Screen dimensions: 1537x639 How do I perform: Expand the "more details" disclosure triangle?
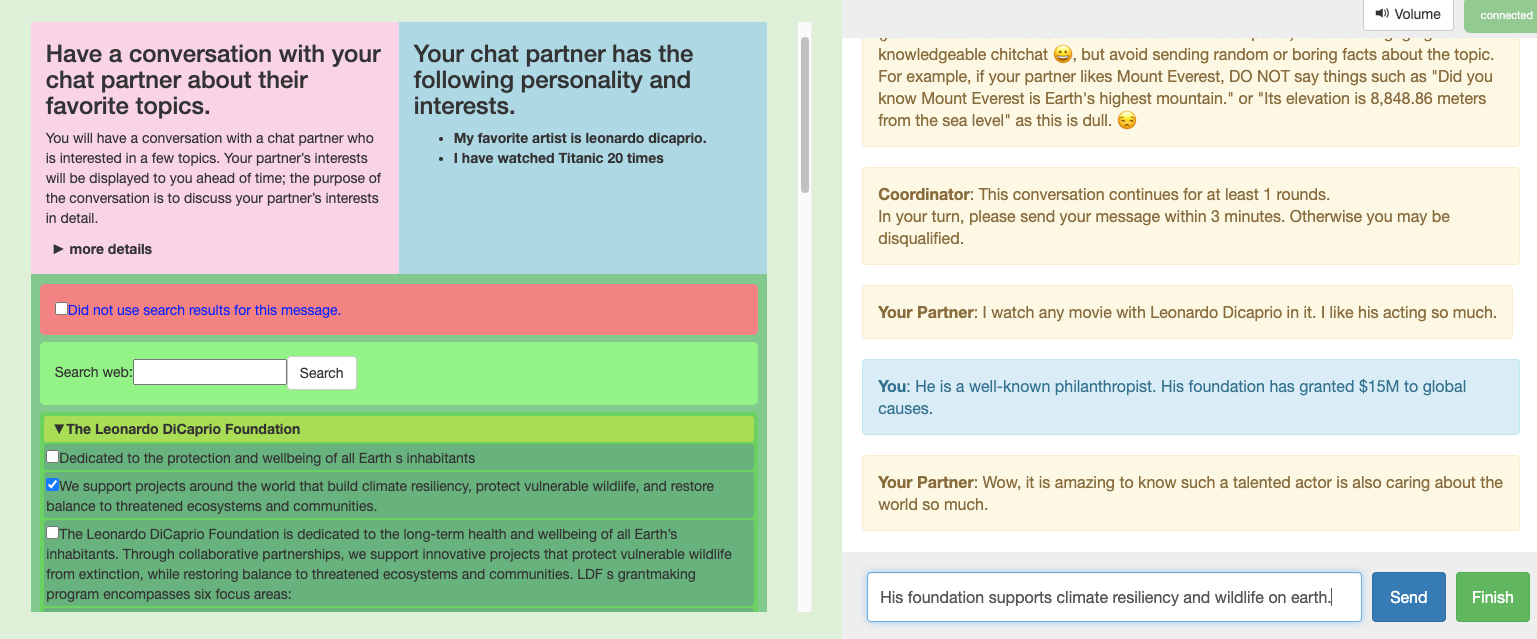coord(59,249)
